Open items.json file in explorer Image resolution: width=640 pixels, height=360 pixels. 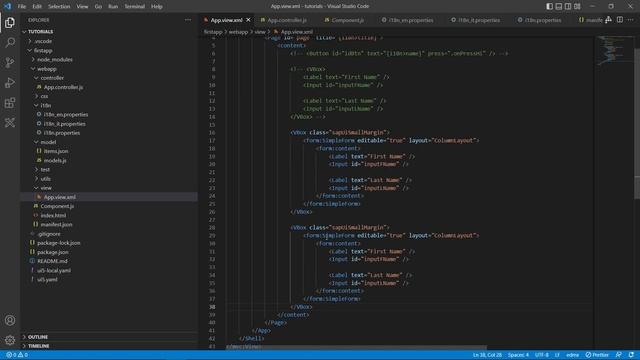click(109, 151)
